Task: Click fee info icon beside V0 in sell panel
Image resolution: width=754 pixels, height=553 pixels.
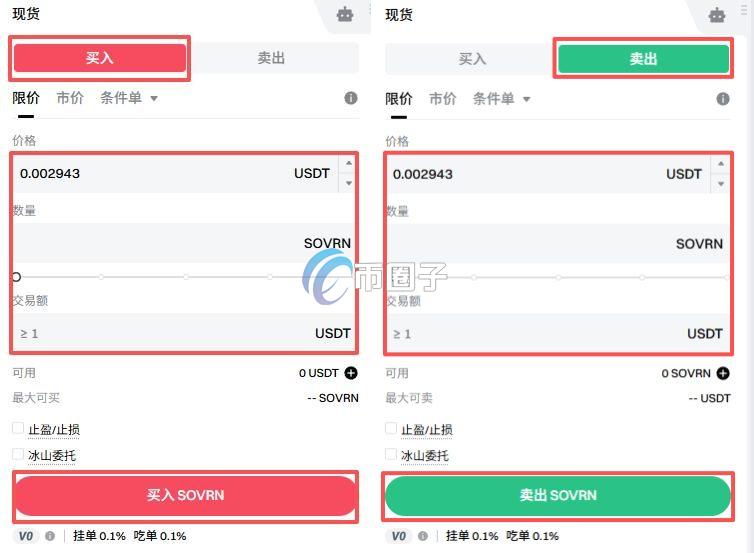Action: click(423, 536)
